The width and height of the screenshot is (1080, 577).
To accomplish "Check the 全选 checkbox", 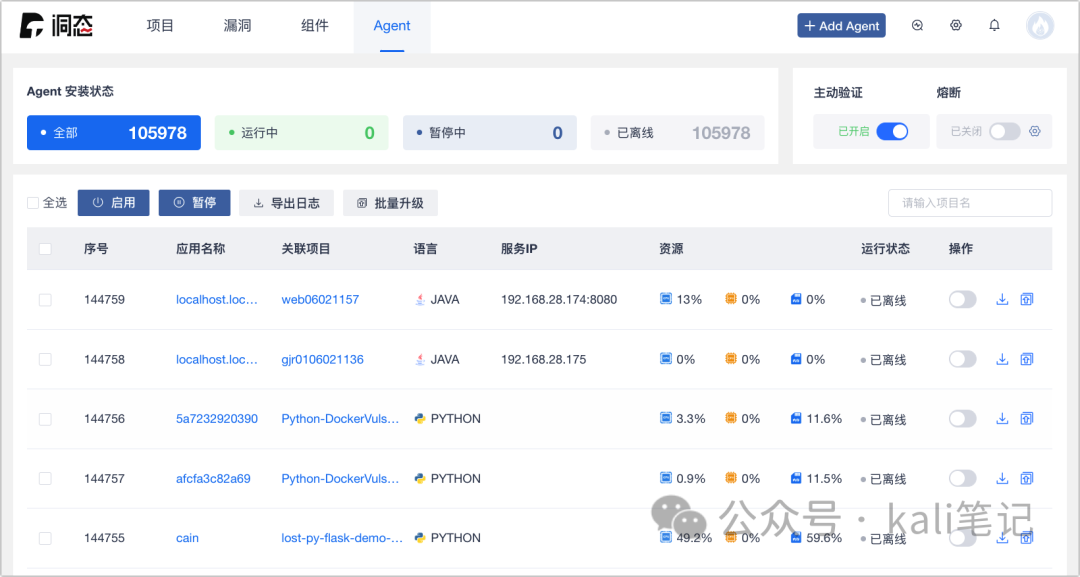I will pyautogui.click(x=32, y=202).
